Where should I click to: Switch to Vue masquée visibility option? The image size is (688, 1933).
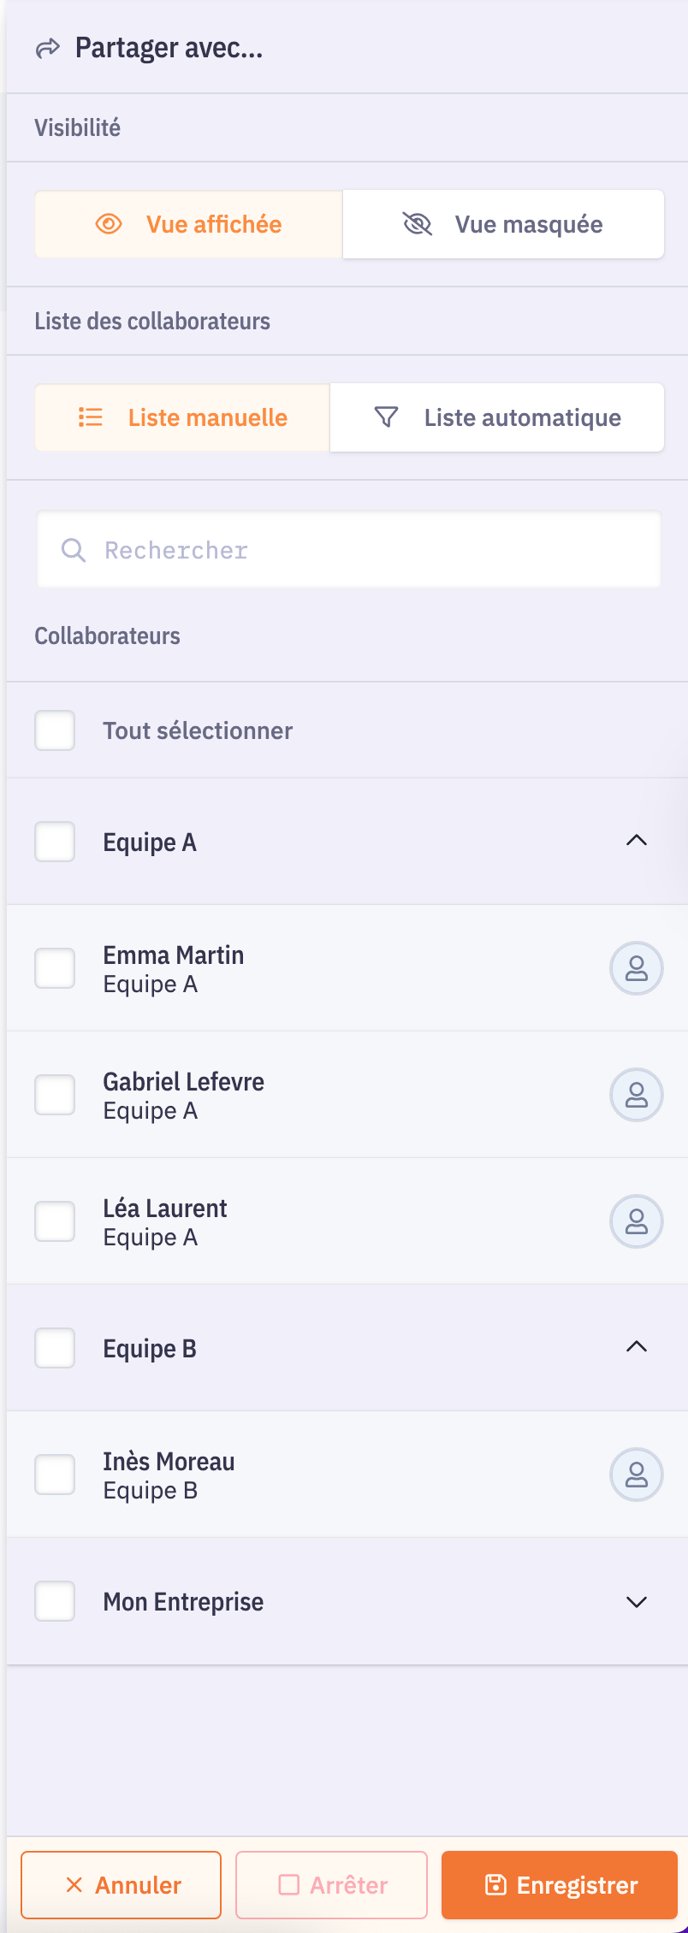pyautogui.click(x=503, y=224)
